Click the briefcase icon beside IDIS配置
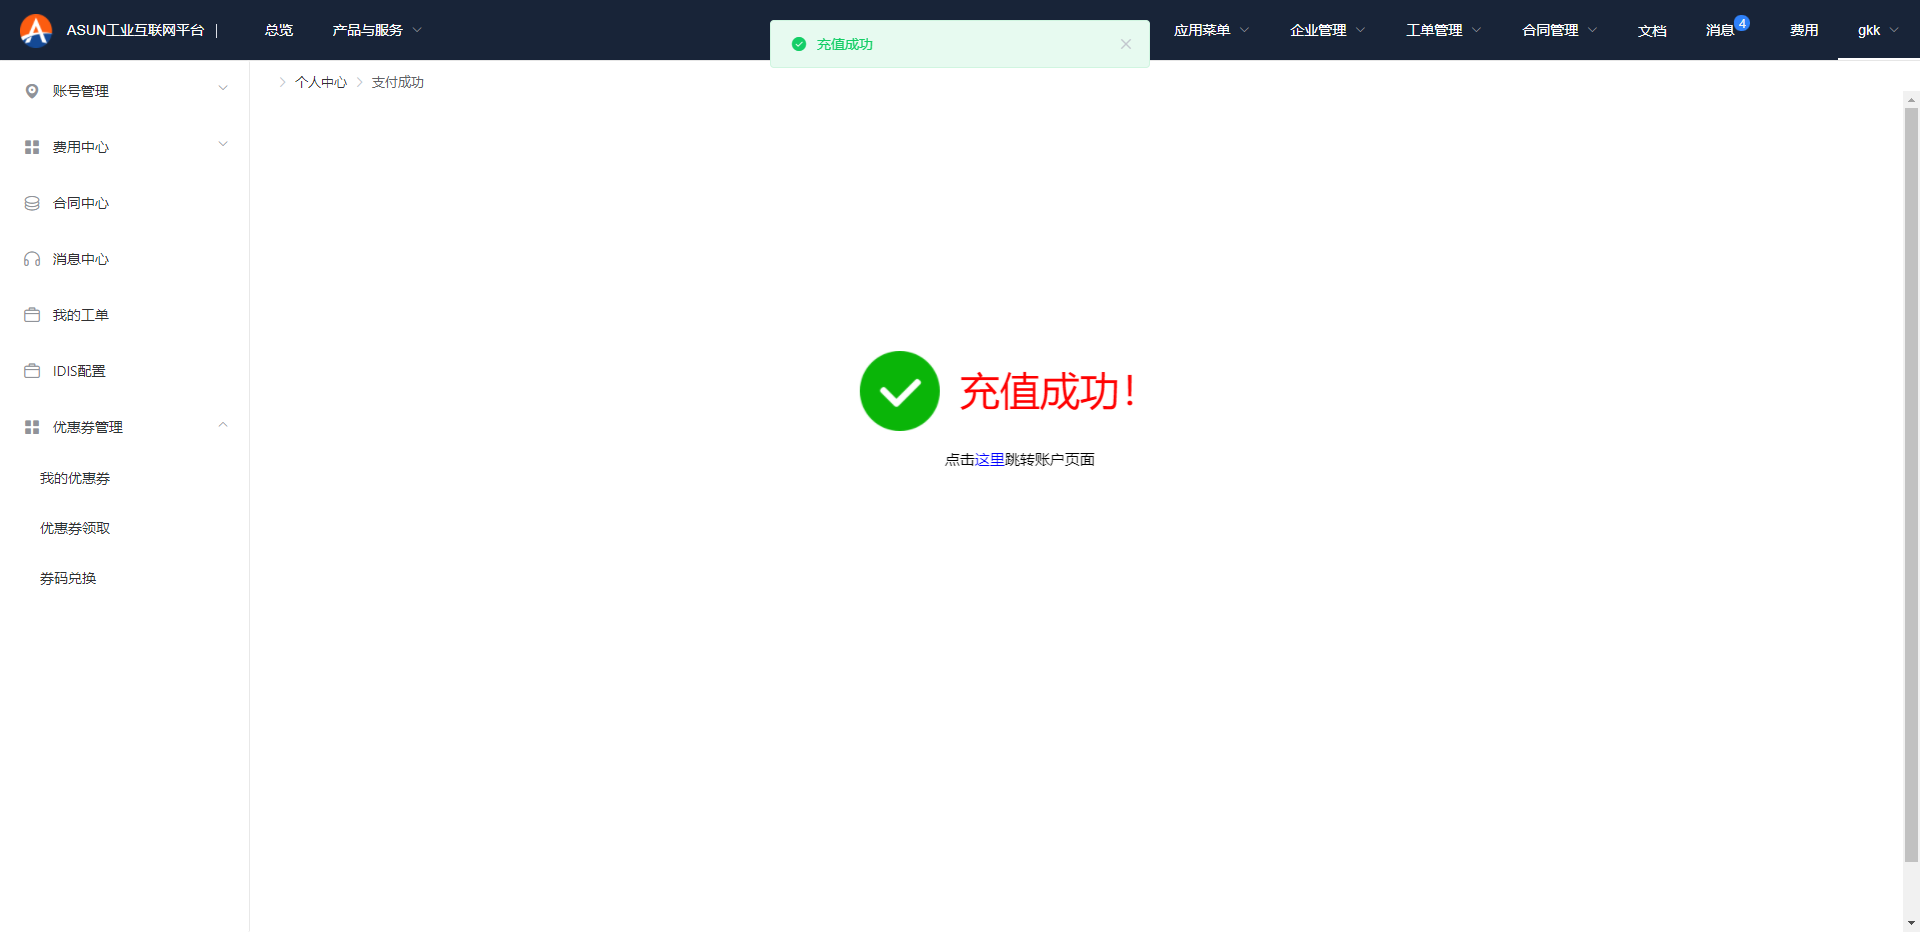The height and width of the screenshot is (937, 1920). pos(32,371)
